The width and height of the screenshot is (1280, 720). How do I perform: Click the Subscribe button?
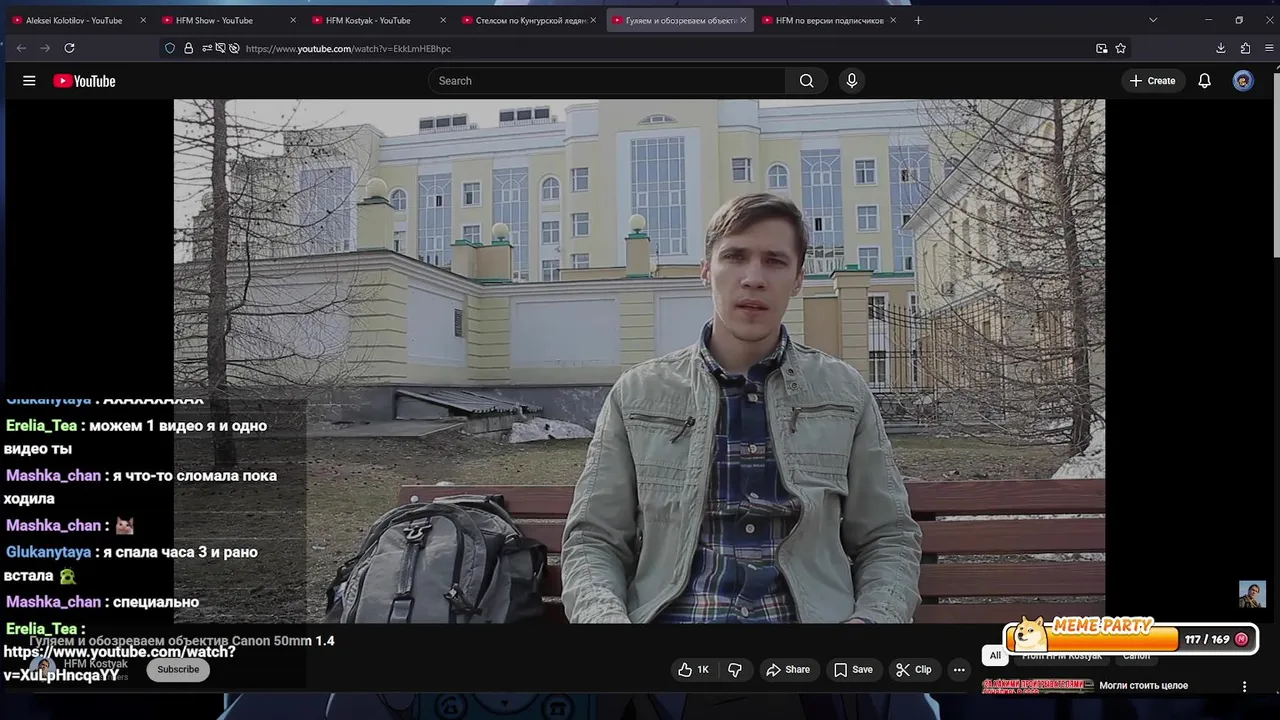[178, 670]
